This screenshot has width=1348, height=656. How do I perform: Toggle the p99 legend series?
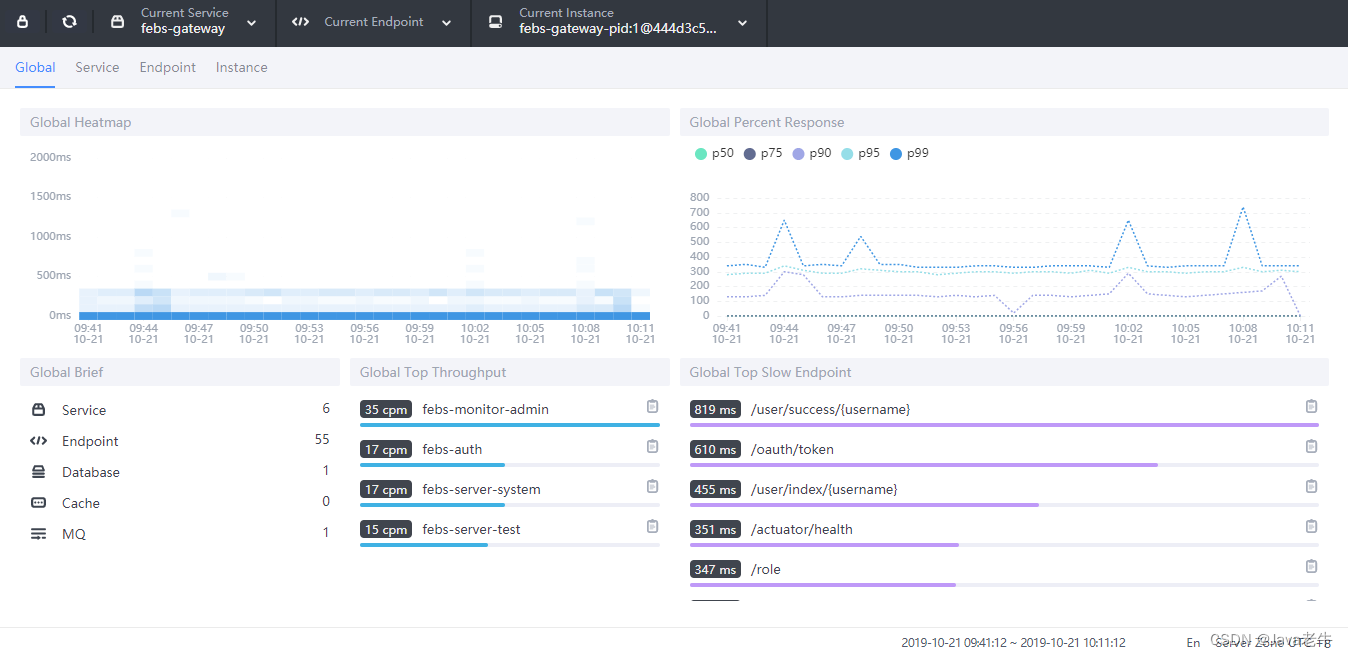pyautogui.click(x=909, y=153)
